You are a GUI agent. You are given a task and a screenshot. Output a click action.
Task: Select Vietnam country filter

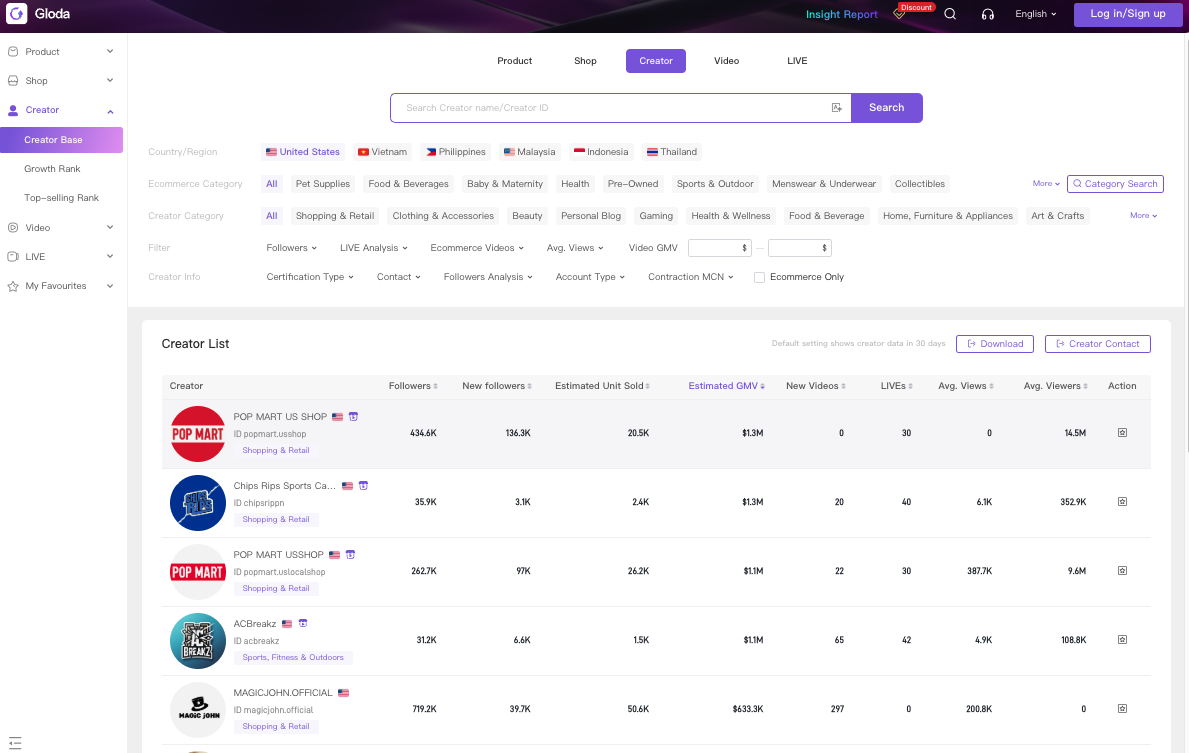coord(382,152)
